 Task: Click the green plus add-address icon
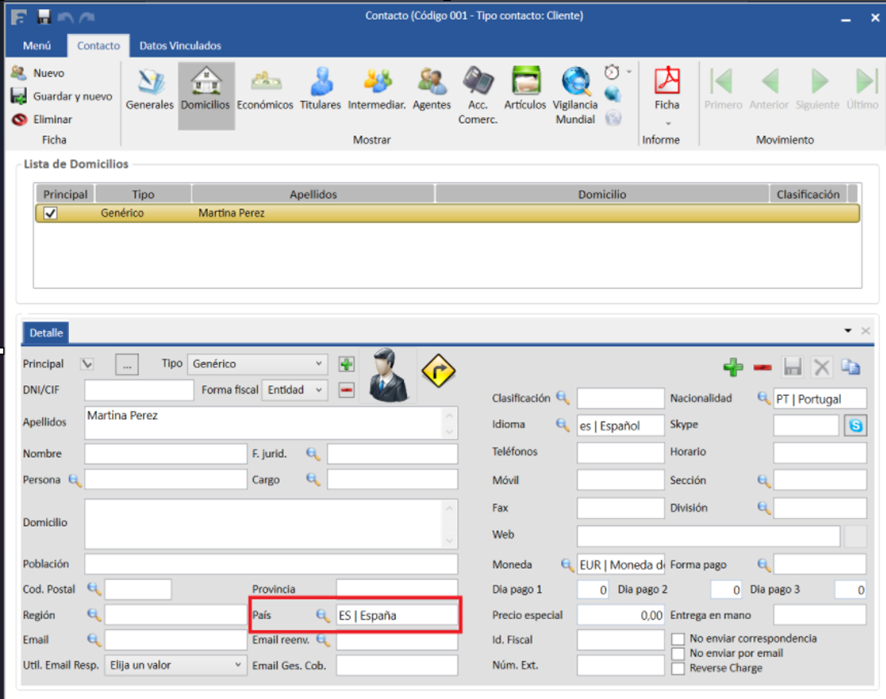click(x=733, y=367)
